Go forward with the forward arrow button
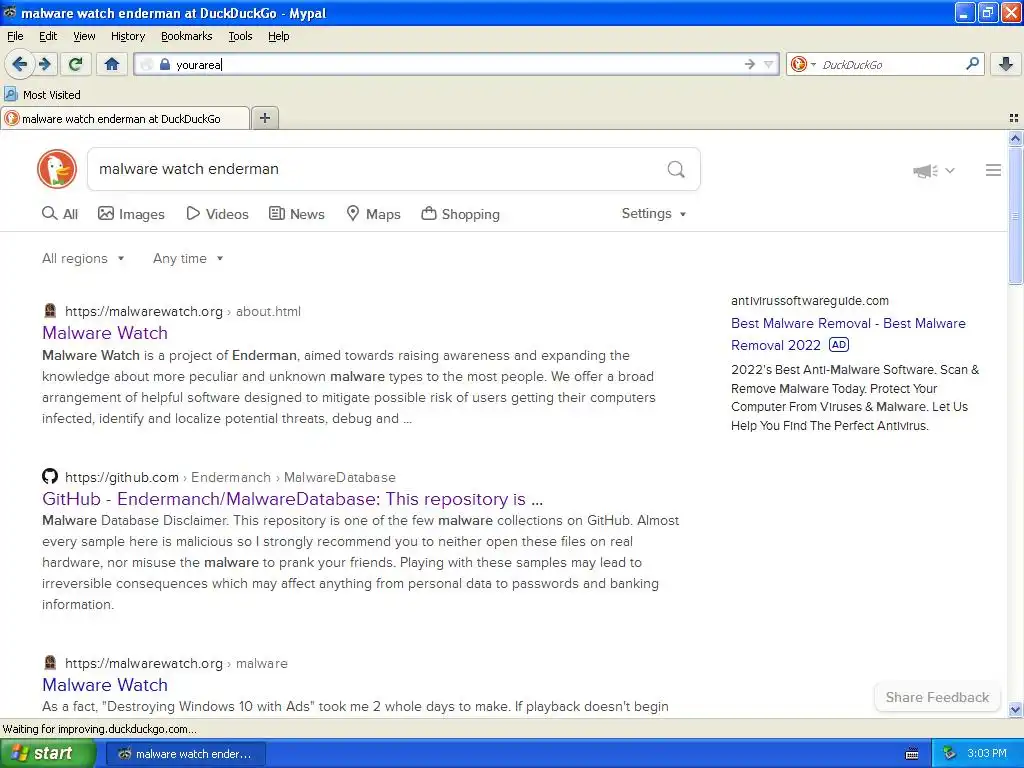 coord(44,64)
